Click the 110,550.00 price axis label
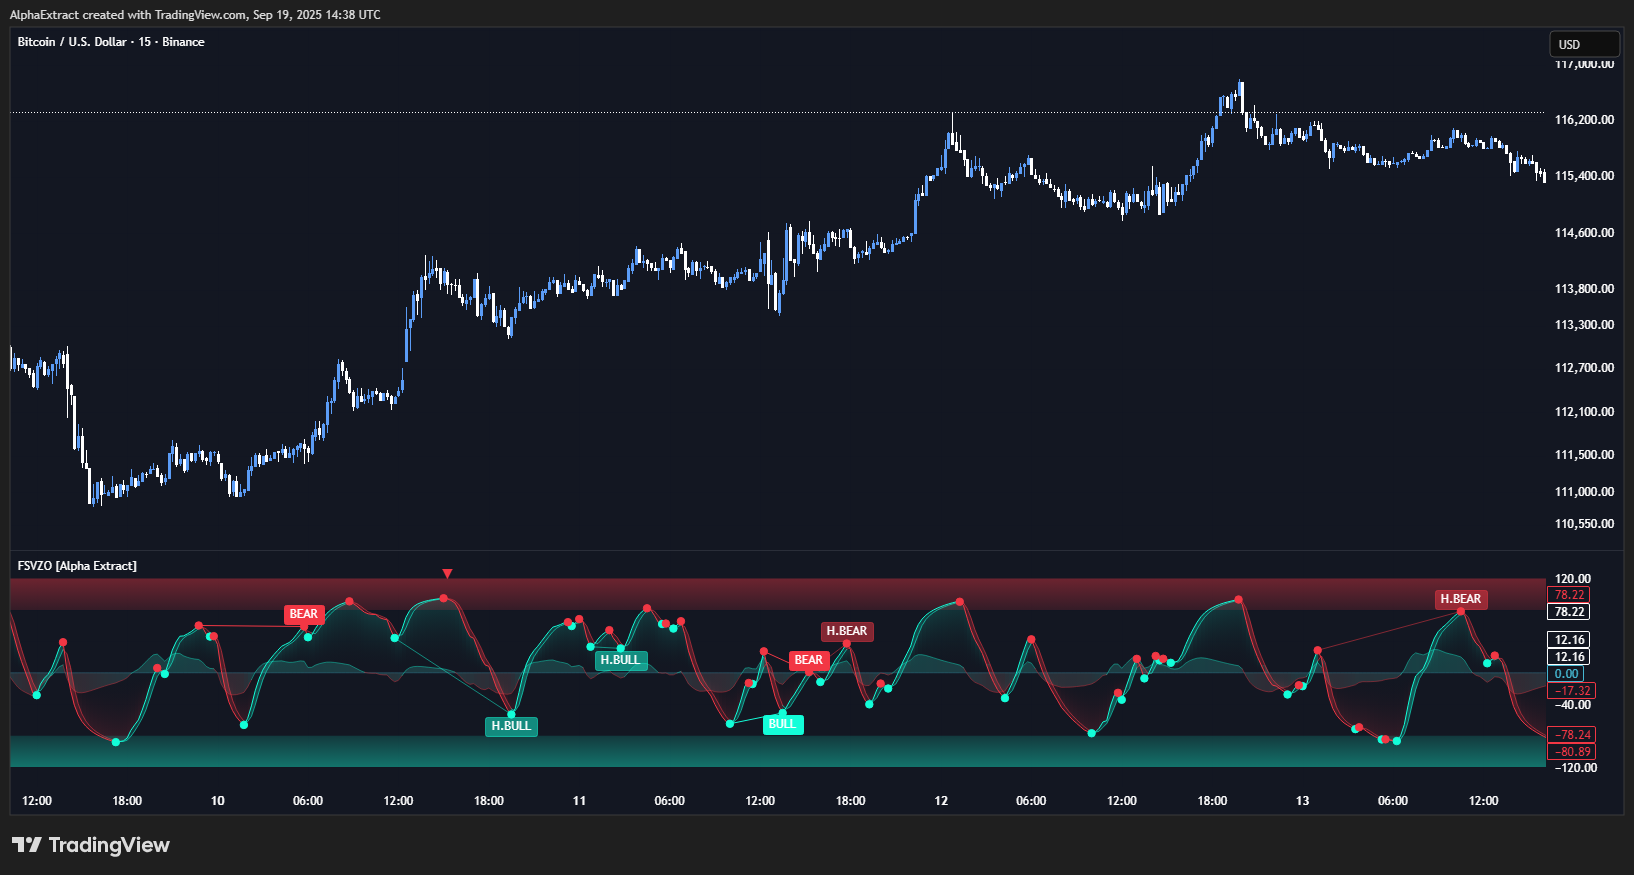 click(1584, 524)
